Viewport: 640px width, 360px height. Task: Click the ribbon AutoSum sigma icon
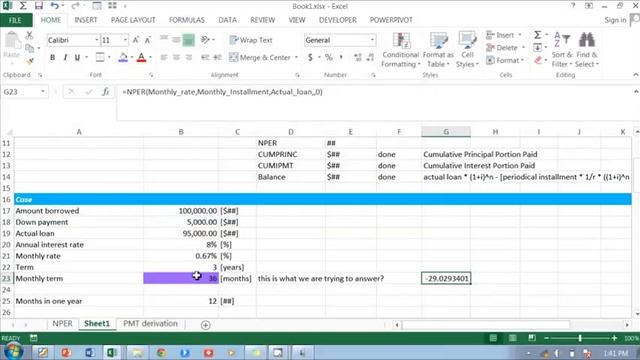coord(538,35)
